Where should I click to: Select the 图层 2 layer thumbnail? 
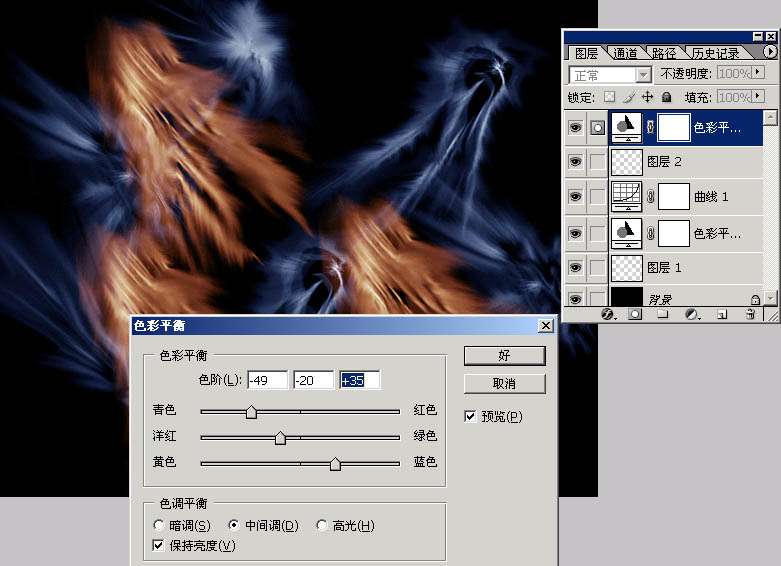point(627,161)
